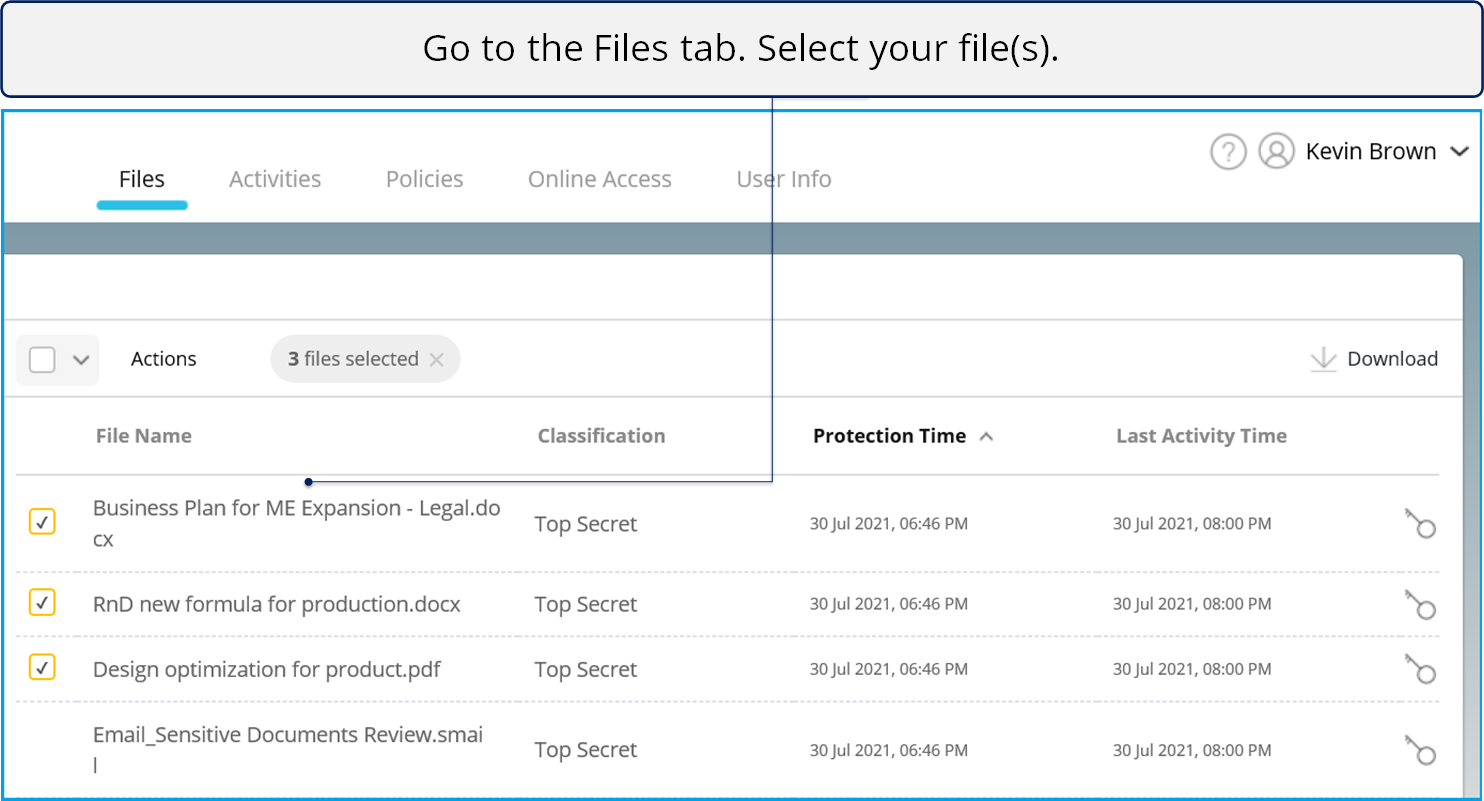Toggle the select-all checkbox
The width and height of the screenshot is (1484, 801).
pyautogui.click(x=42, y=360)
